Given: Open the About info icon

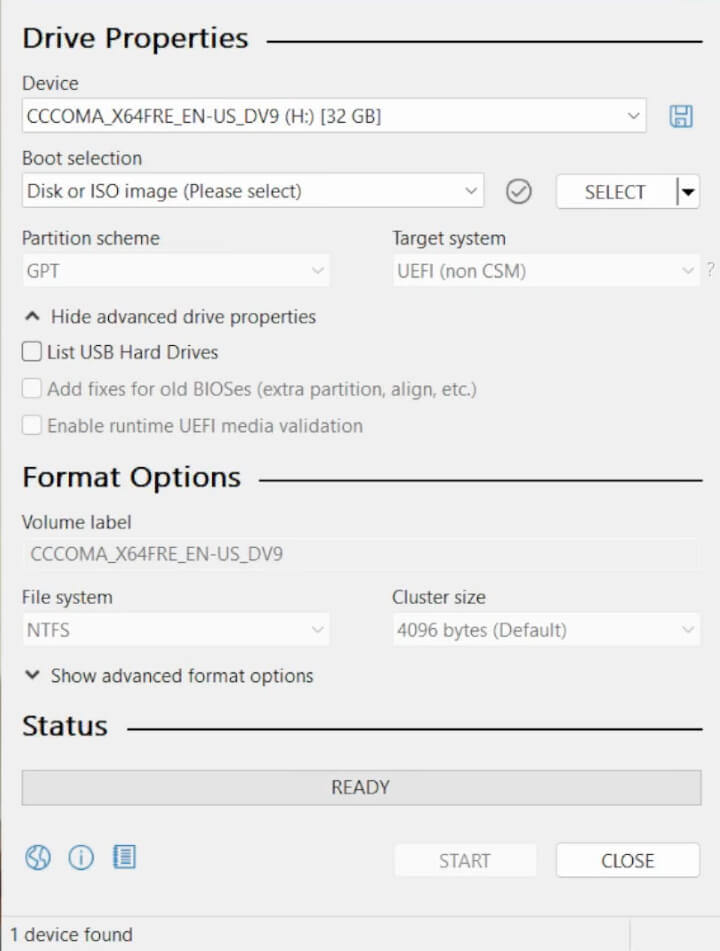Looking at the screenshot, I should (x=80, y=857).
